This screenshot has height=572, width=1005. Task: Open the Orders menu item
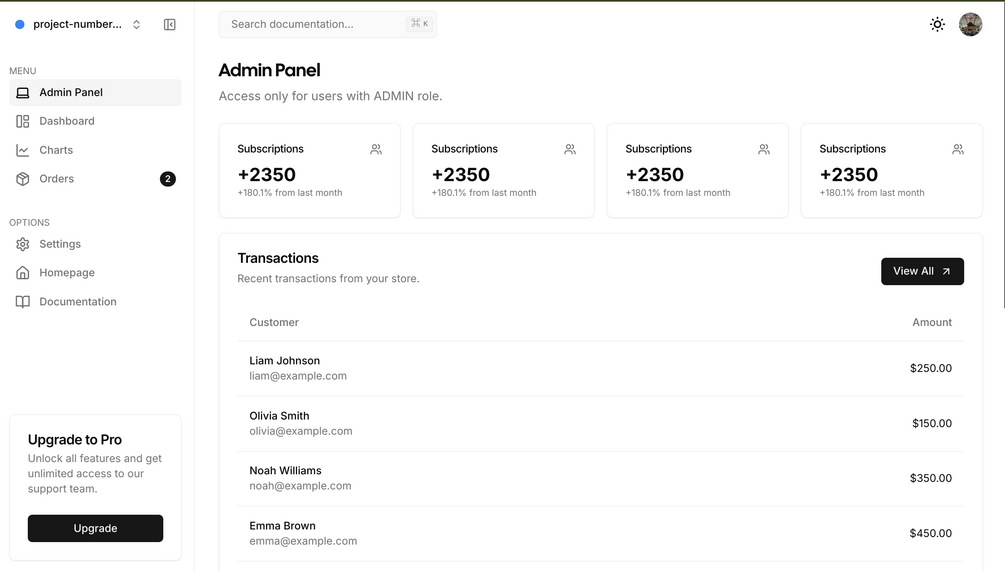(57, 179)
